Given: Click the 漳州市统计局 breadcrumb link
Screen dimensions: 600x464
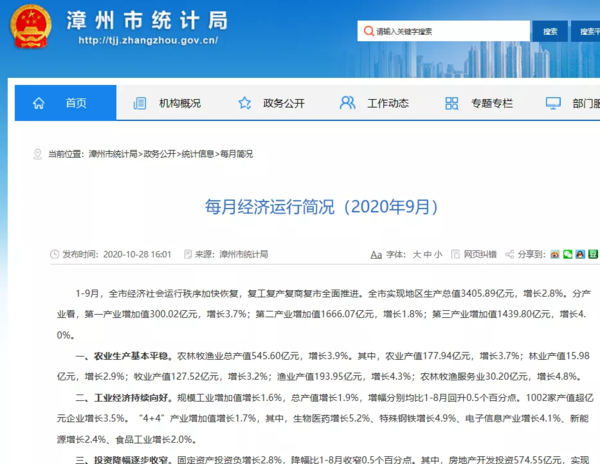Looking at the screenshot, I should [x=112, y=154].
